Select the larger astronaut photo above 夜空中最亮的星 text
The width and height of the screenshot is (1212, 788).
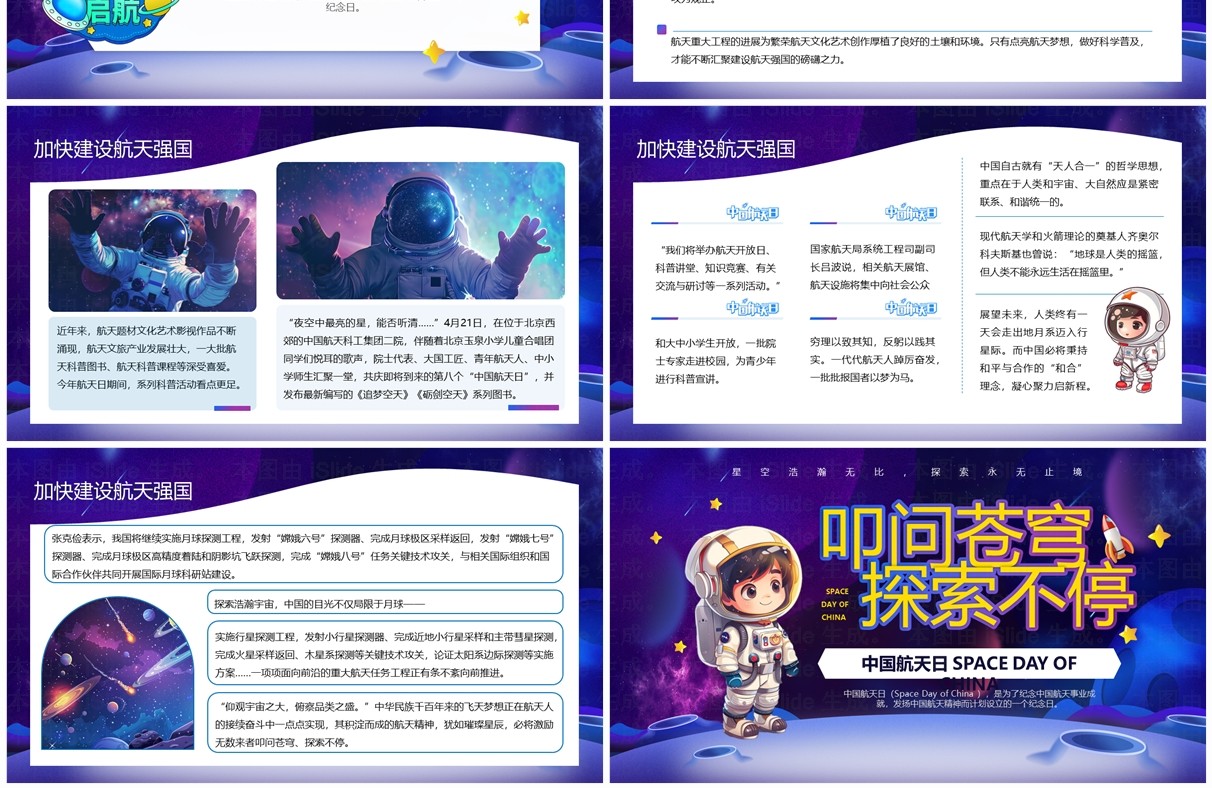420,230
